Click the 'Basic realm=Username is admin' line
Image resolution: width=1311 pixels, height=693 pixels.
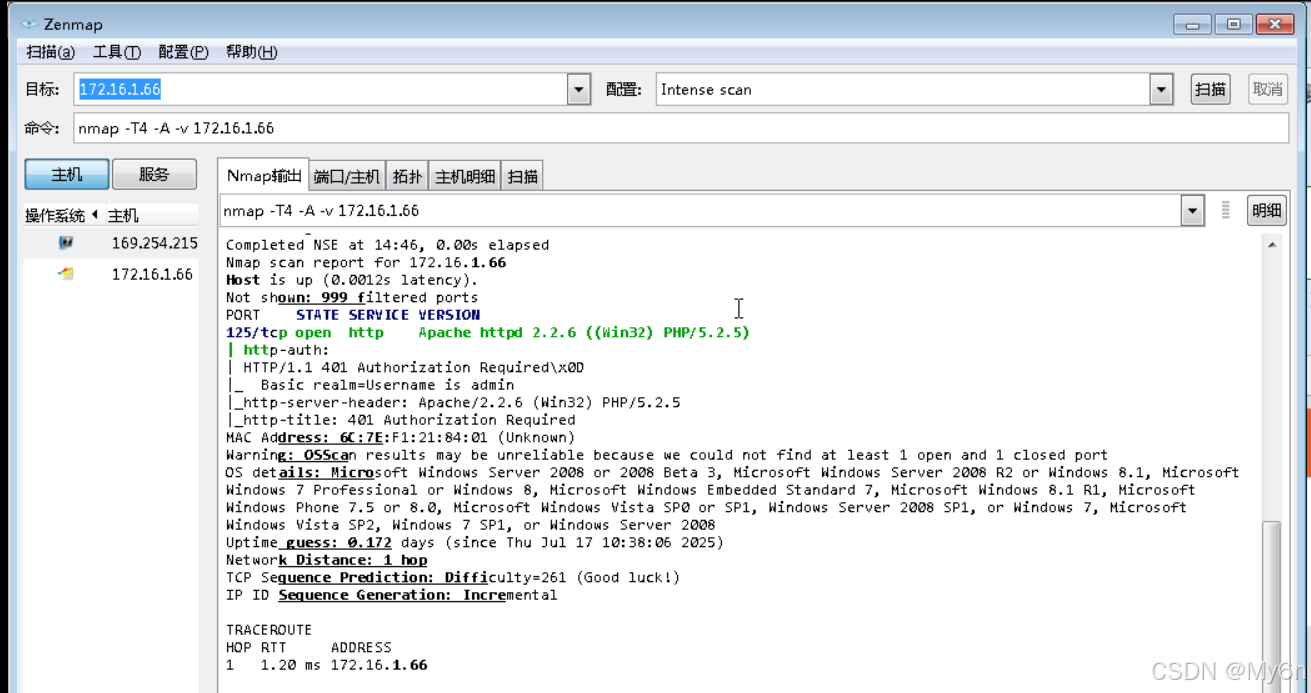[370, 384]
